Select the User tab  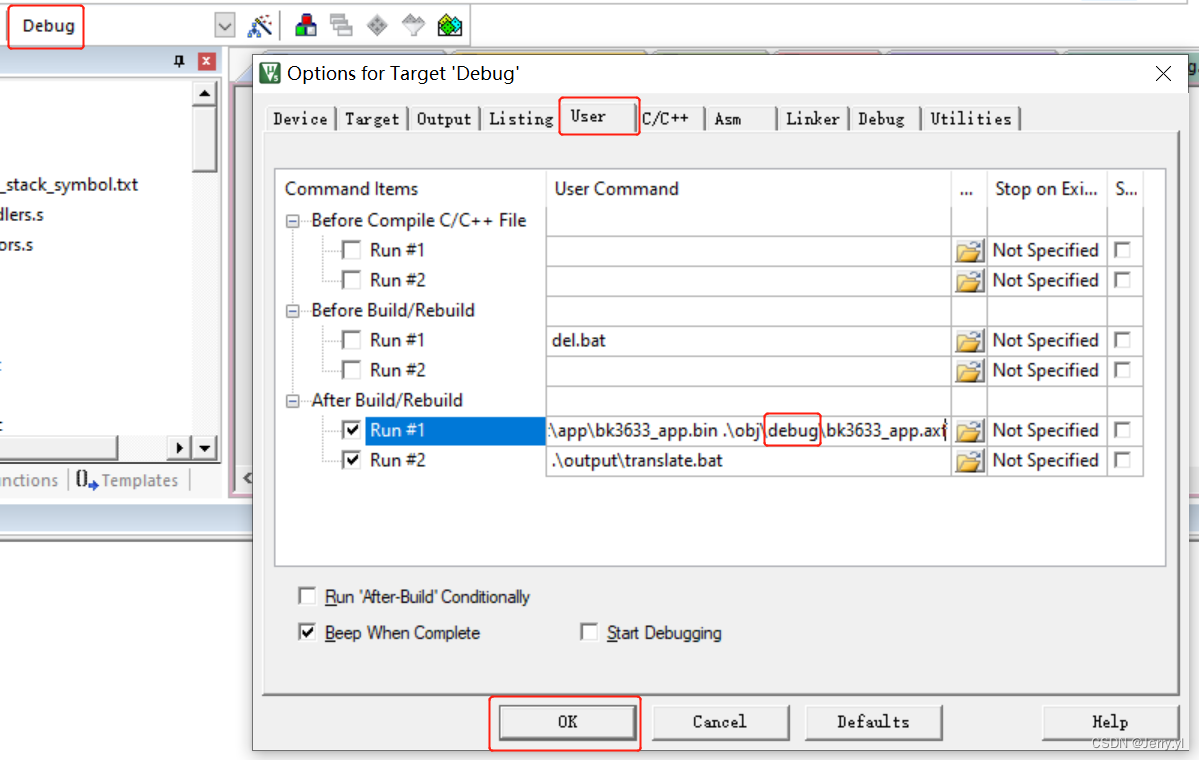598,117
